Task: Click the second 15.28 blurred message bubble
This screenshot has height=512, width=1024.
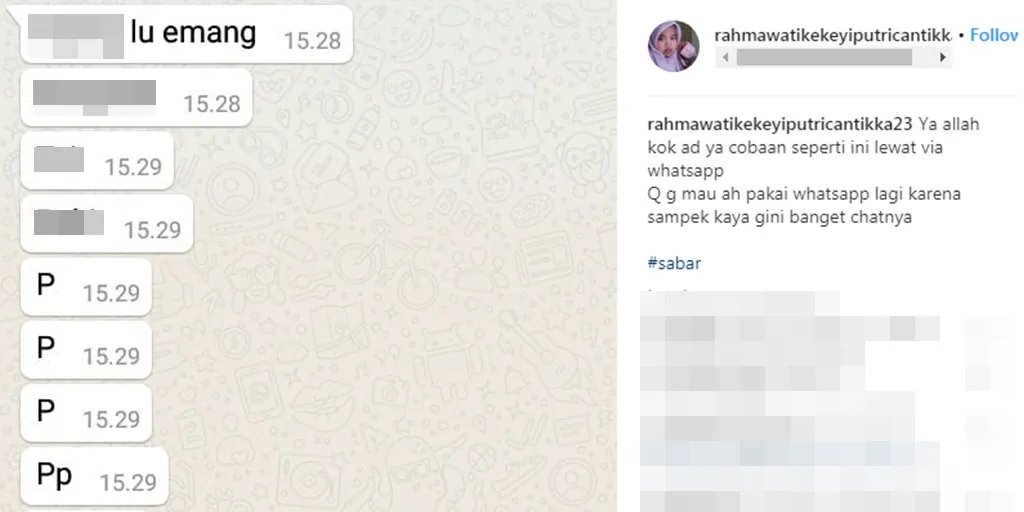Action: point(136,97)
